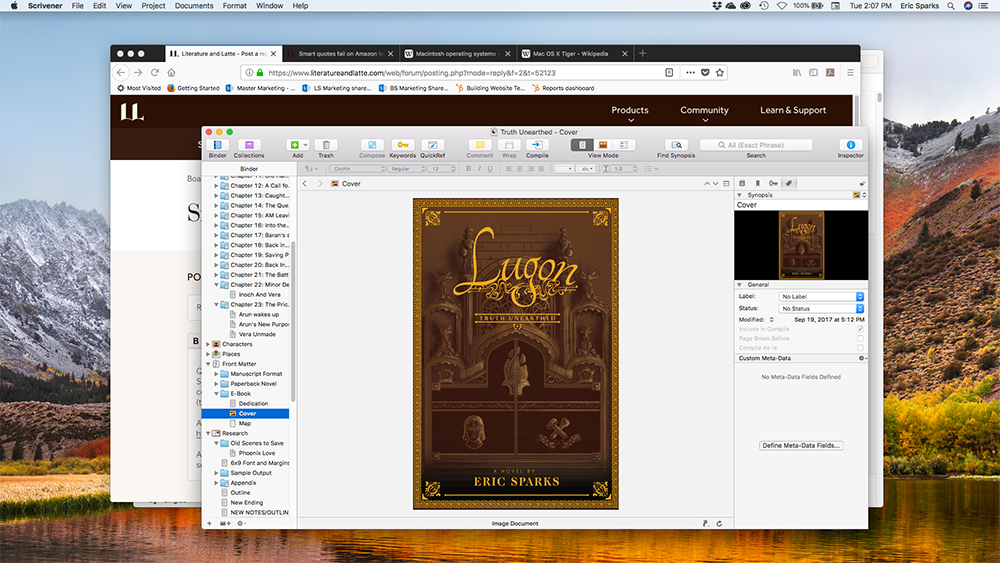This screenshot has width=1000, height=563.
Task: Toggle underline formatting
Action: (490, 169)
